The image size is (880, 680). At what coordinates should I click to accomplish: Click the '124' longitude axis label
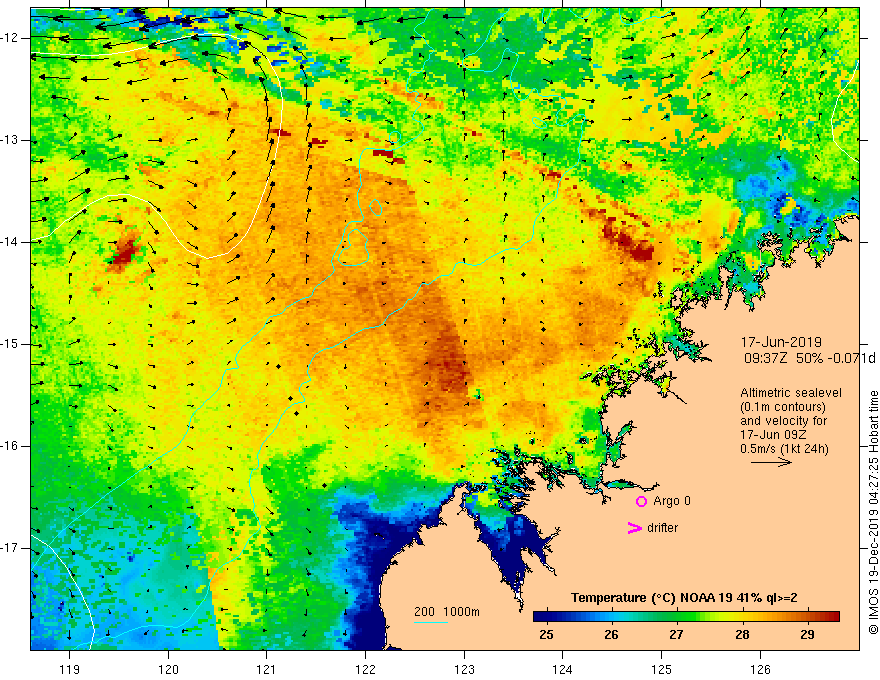click(x=562, y=669)
